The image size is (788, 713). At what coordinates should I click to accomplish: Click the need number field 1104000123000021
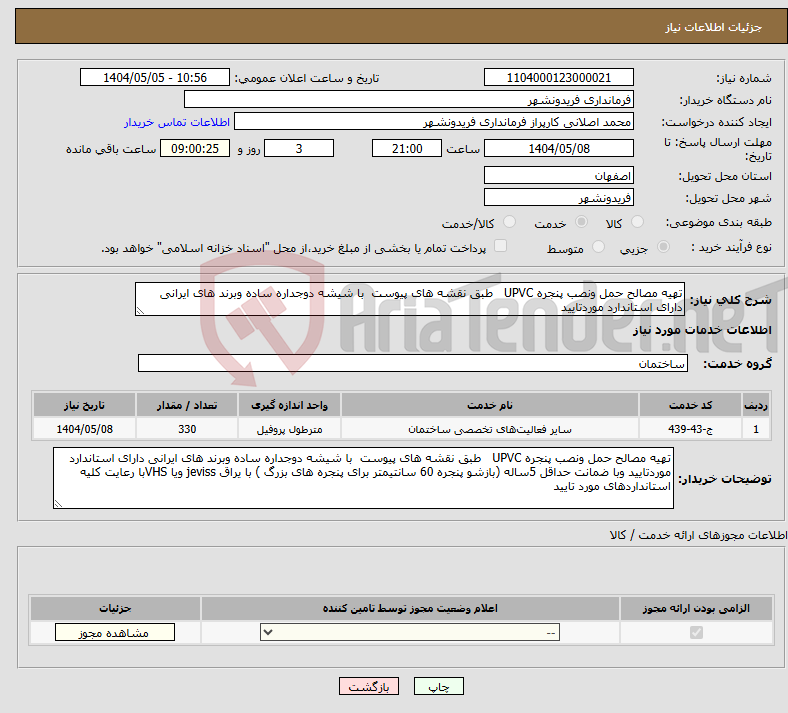point(558,77)
